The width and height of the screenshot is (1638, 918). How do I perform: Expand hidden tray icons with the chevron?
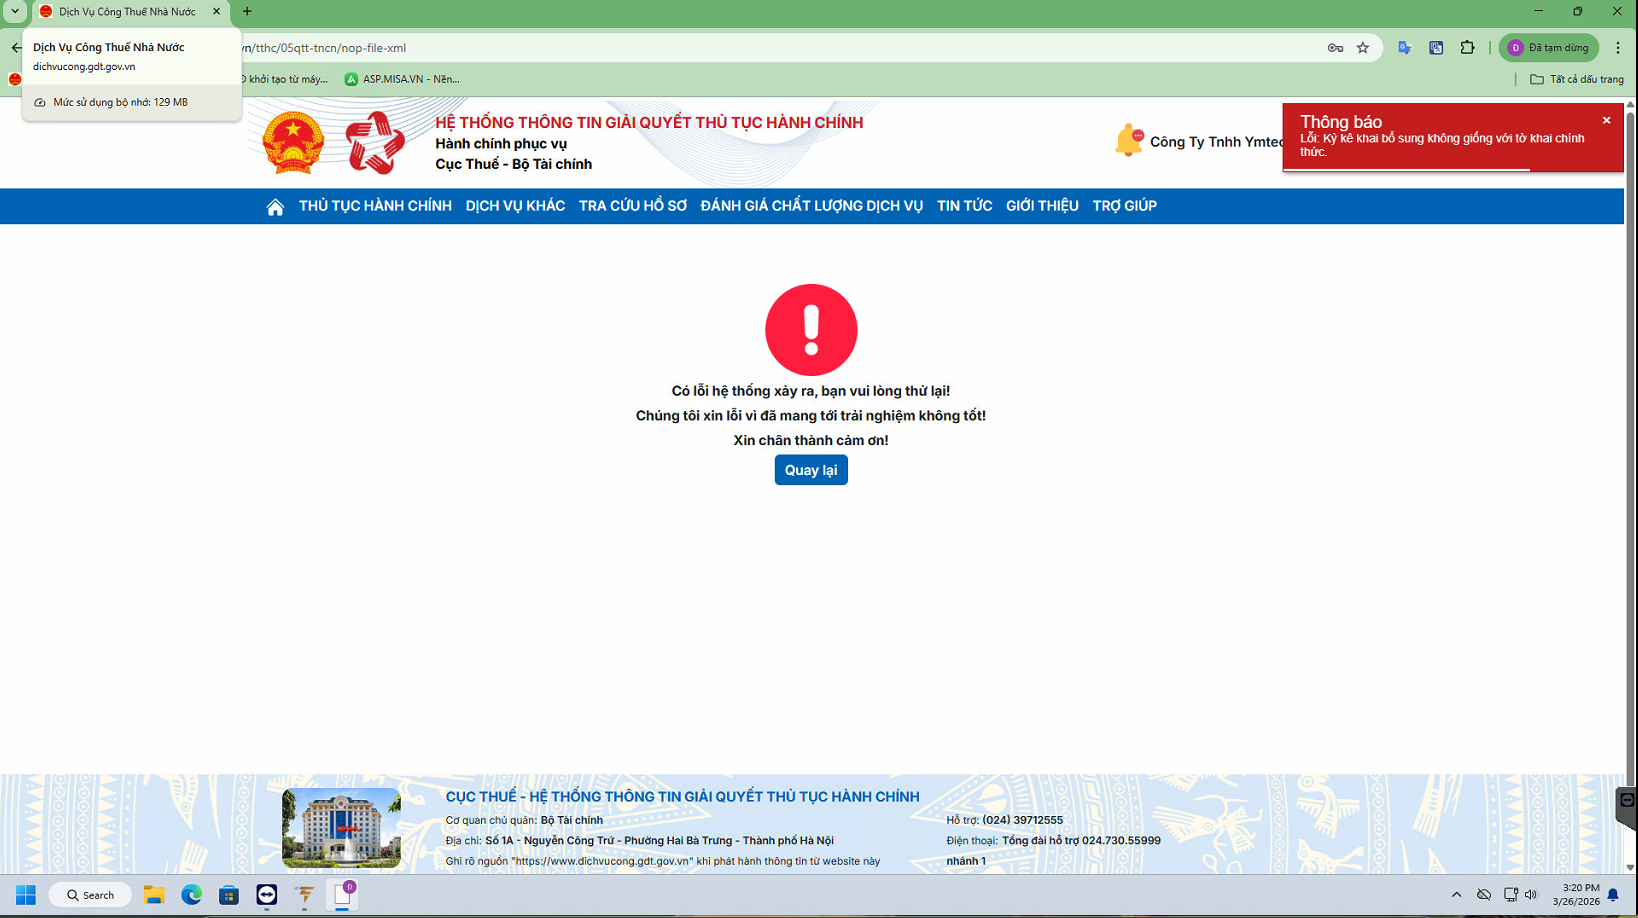[x=1456, y=895]
